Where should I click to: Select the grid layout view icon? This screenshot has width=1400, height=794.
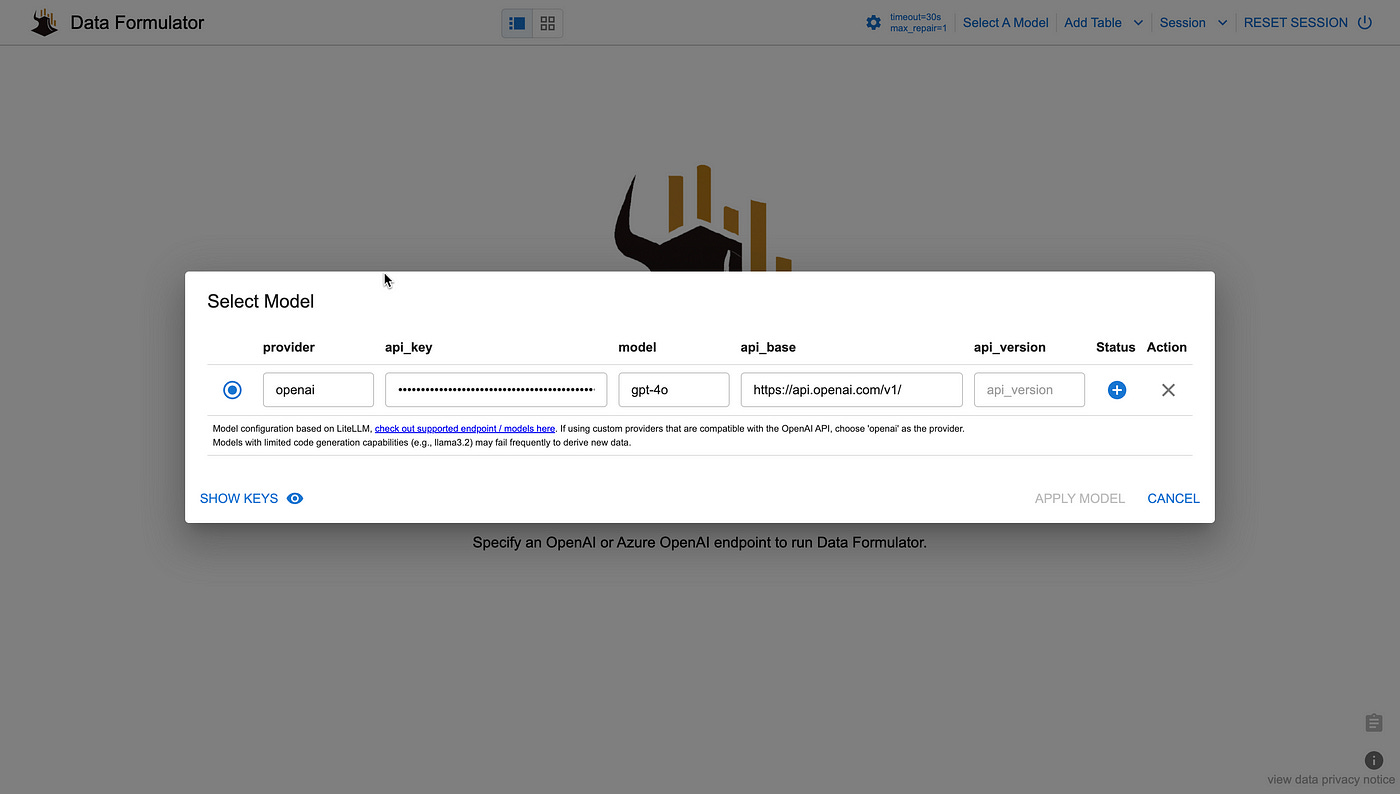pyautogui.click(x=546, y=22)
